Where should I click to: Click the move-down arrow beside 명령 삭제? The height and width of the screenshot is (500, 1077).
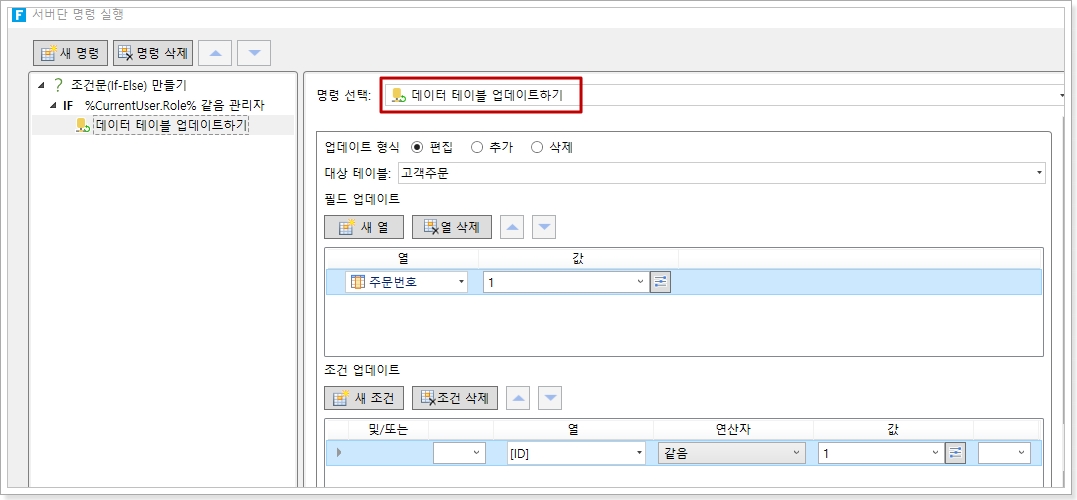[x=254, y=53]
